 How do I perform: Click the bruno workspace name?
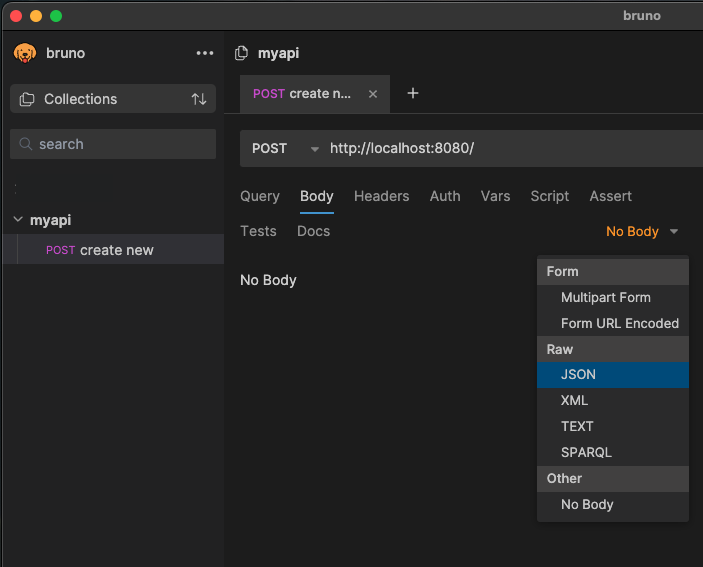point(65,53)
